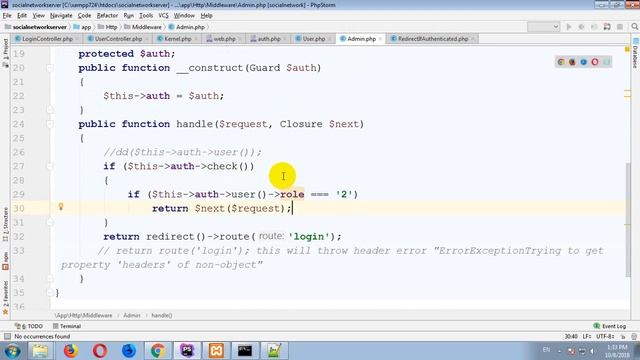Open the File menu

point(7,16)
